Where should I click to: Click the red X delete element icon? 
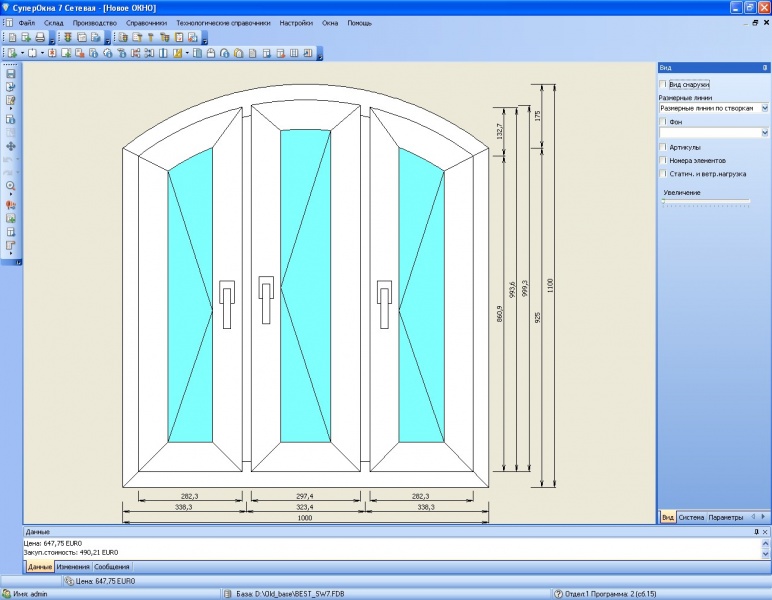52,53
